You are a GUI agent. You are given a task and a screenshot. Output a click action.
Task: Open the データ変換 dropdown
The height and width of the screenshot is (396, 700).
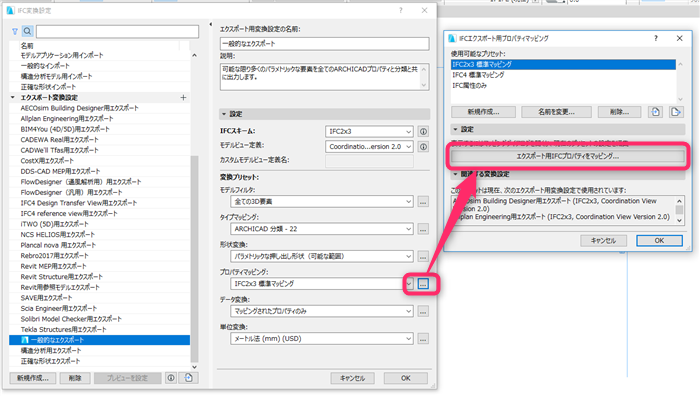pyautogui.click(x=322, y=311)
